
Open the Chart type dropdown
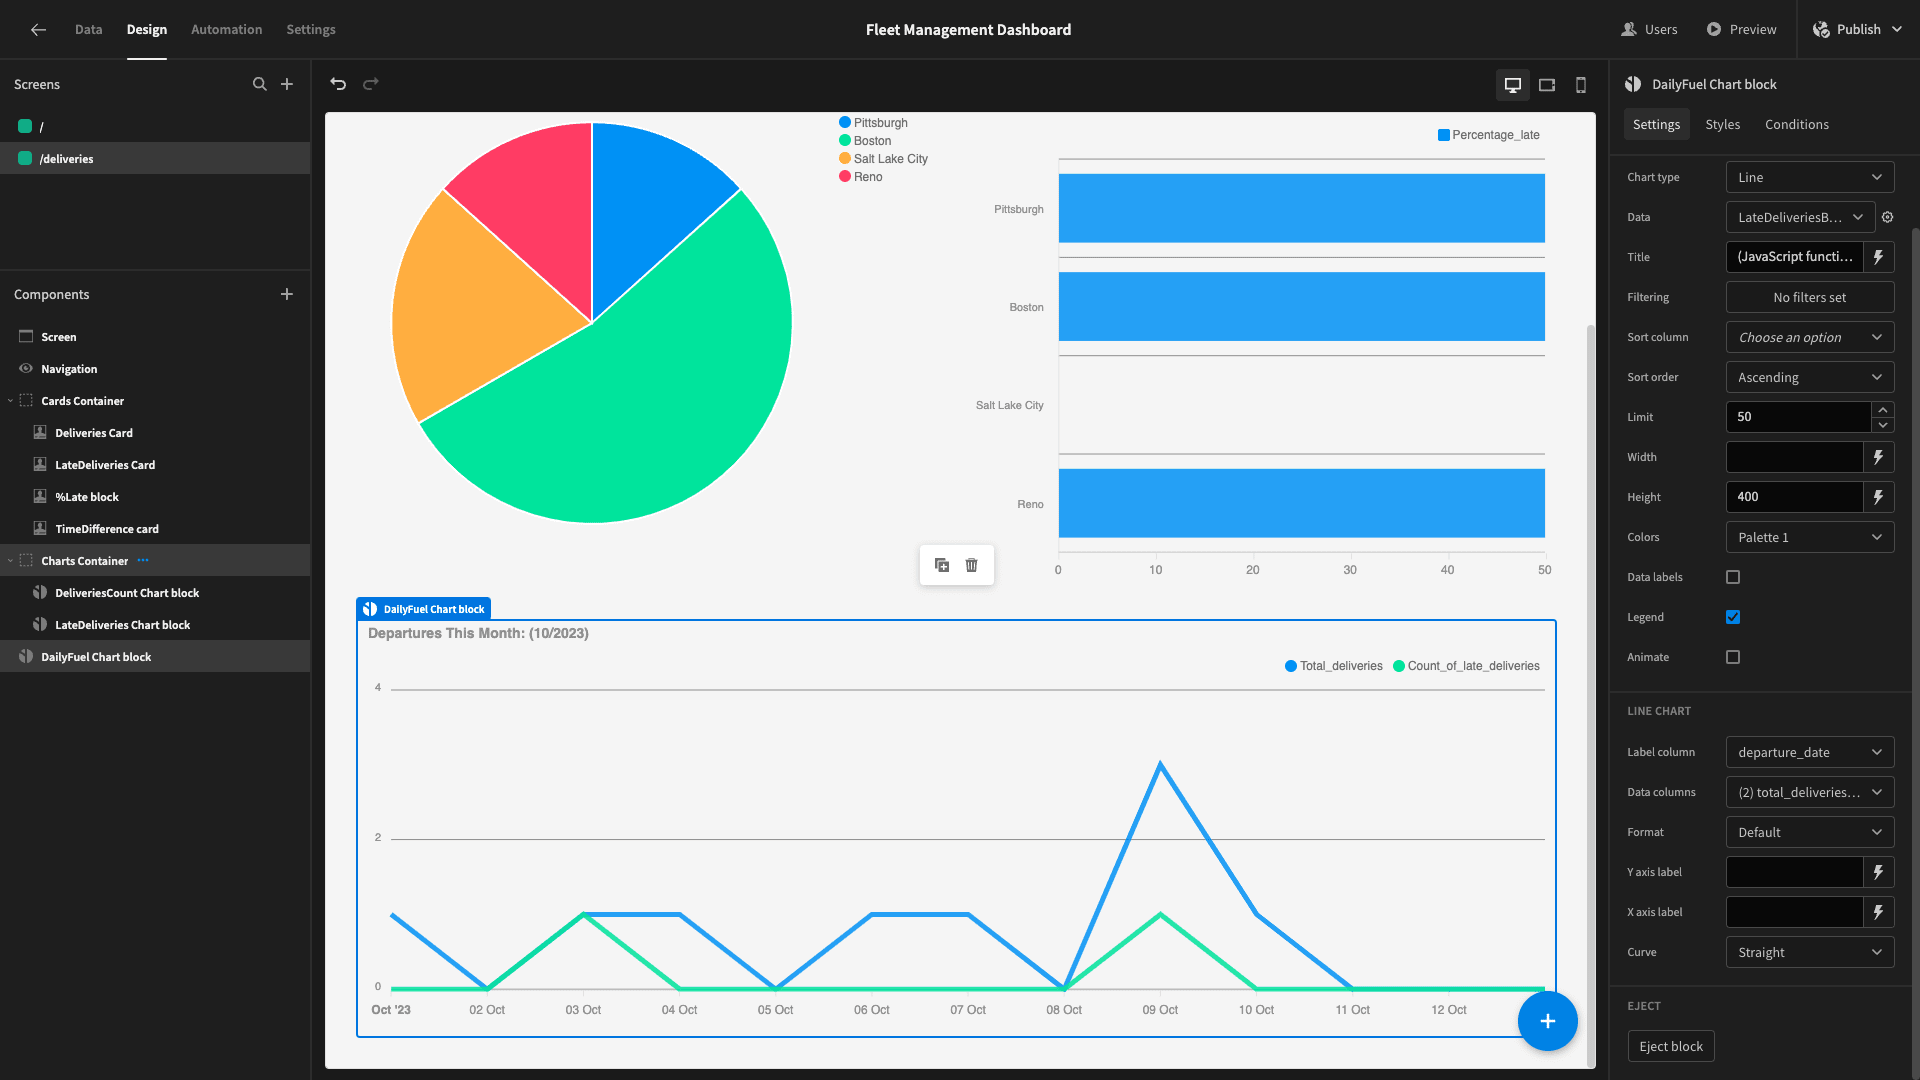tap(1809, 177)
